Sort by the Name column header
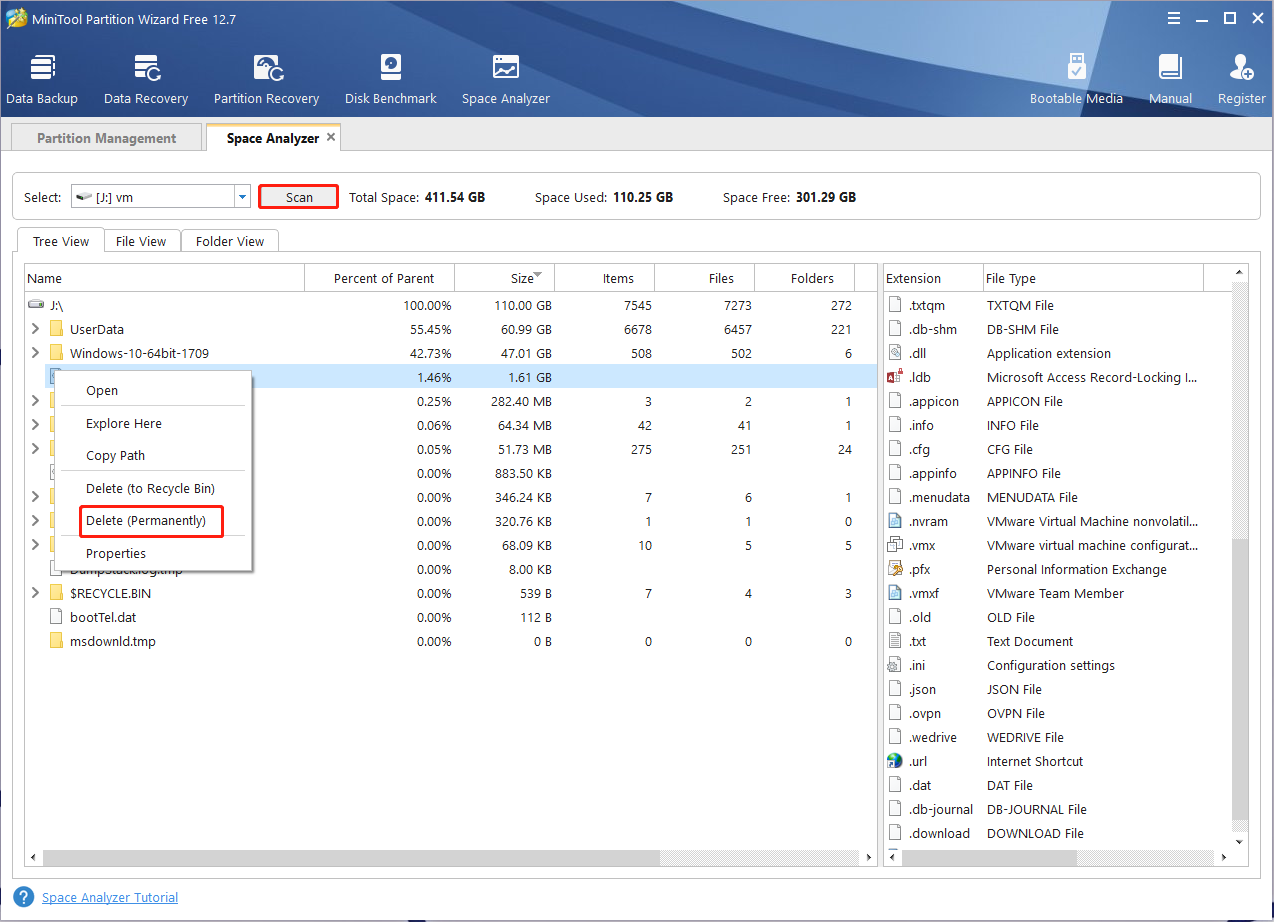 click(x=164, y=278)
